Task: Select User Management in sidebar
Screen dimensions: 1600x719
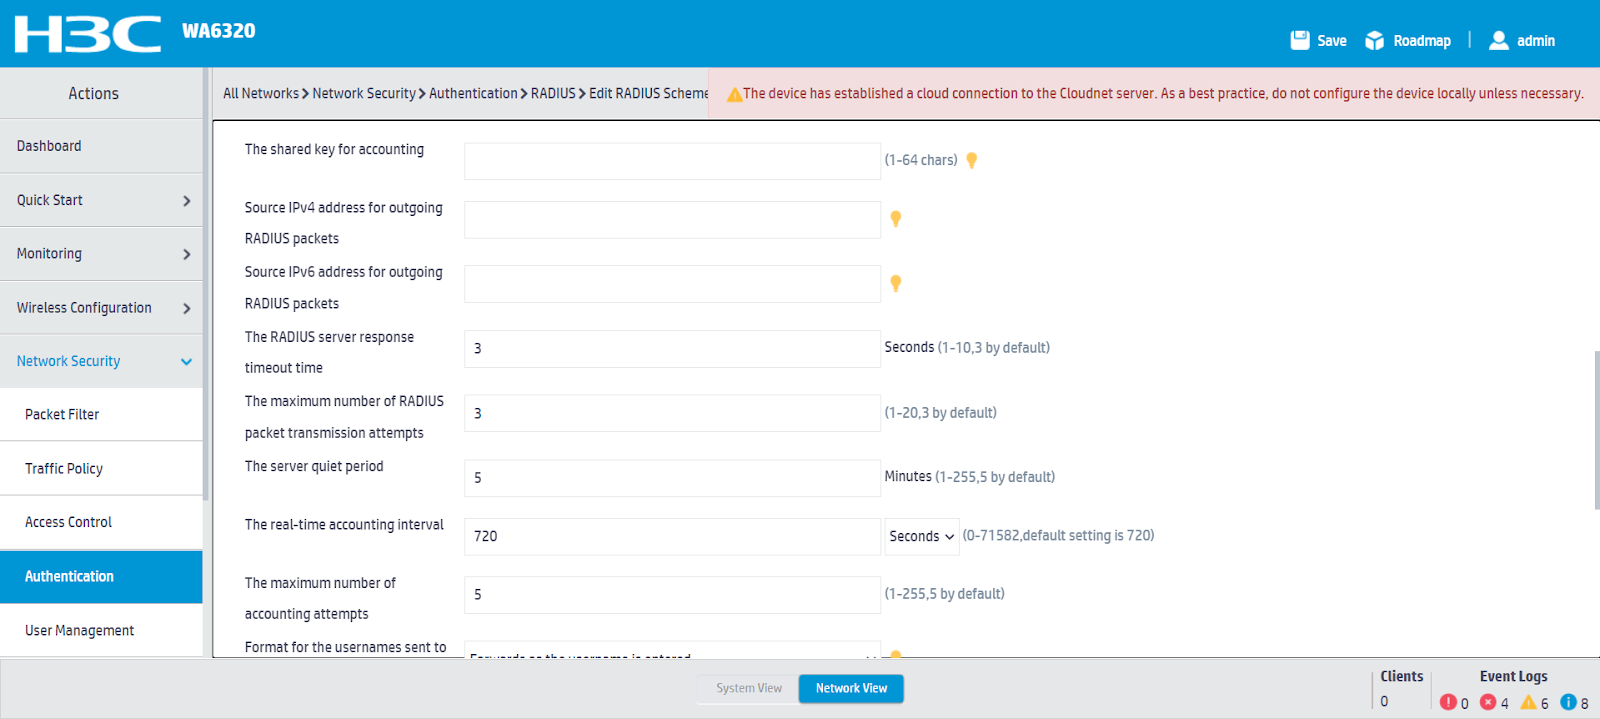Action: pyautogui.click(x=79, y=630)
